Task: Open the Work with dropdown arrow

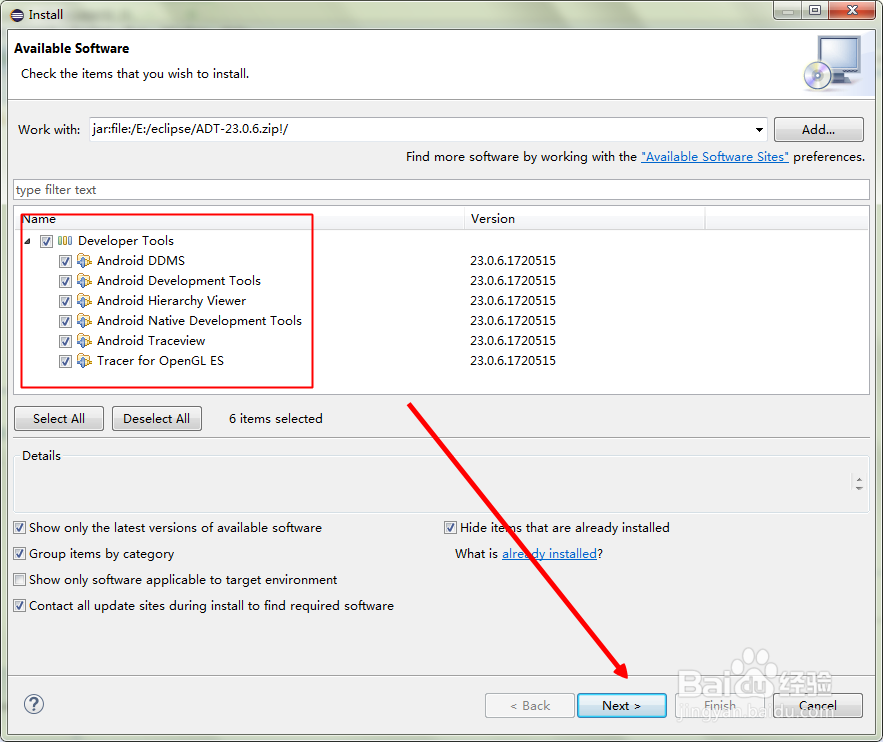Action: [759, 129]
